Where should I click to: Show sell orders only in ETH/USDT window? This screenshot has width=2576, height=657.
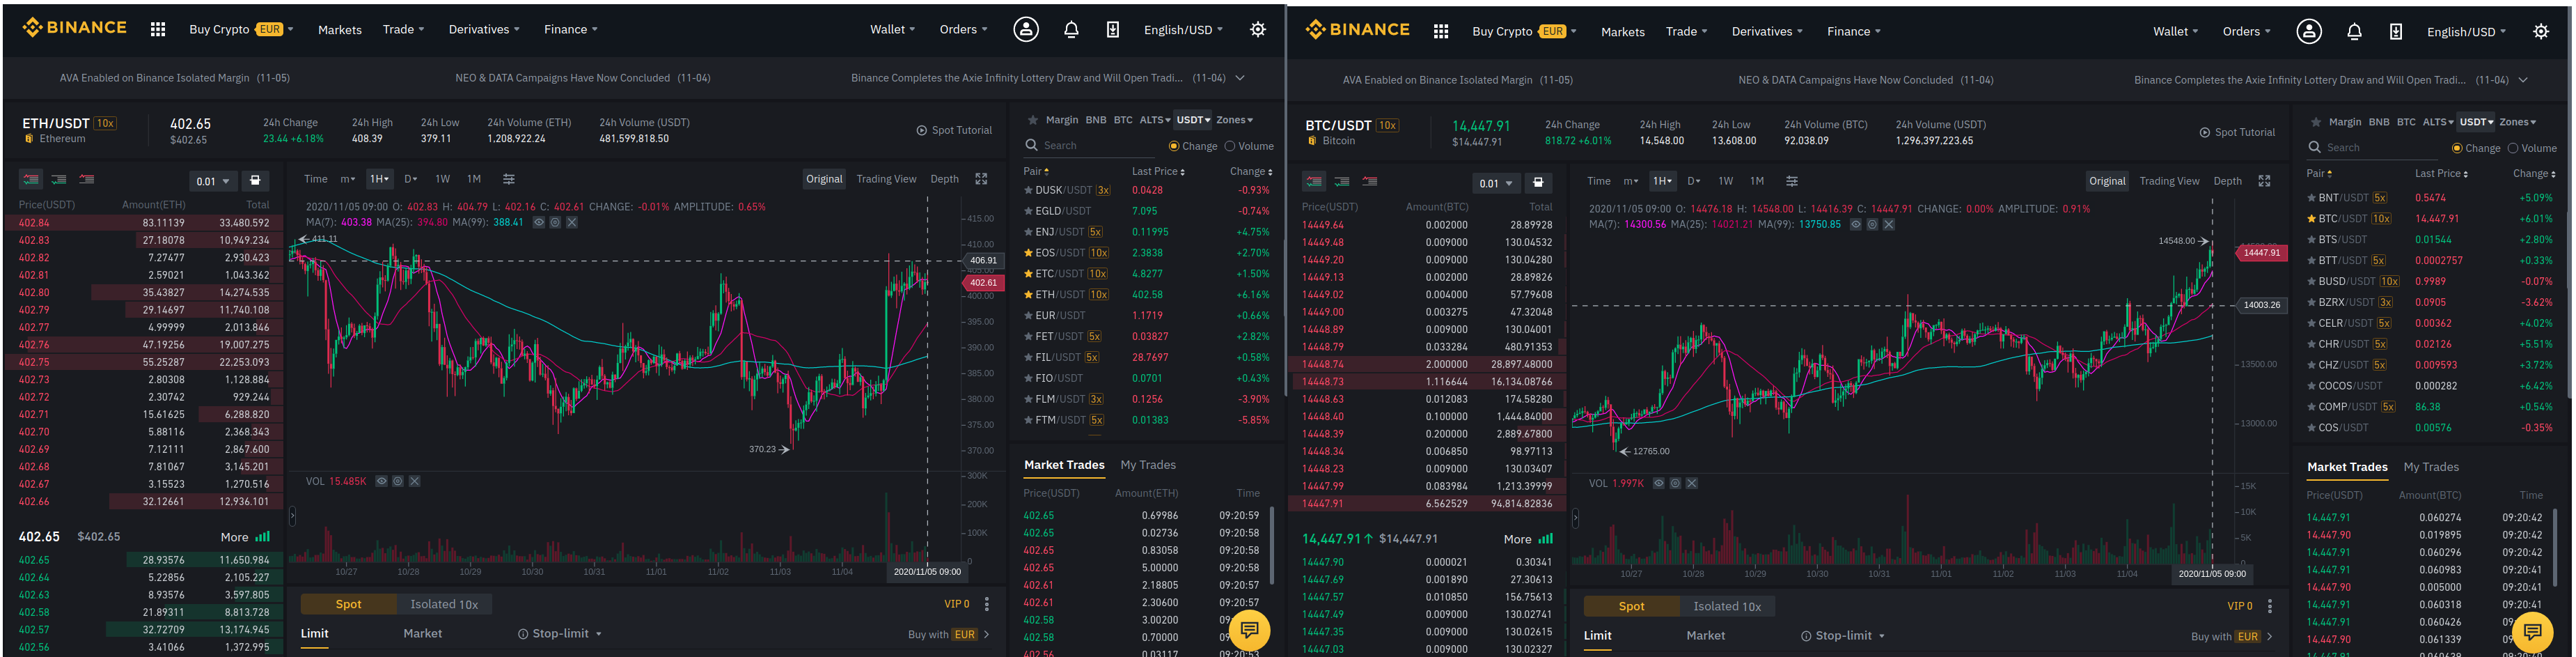tap(87, 180)
